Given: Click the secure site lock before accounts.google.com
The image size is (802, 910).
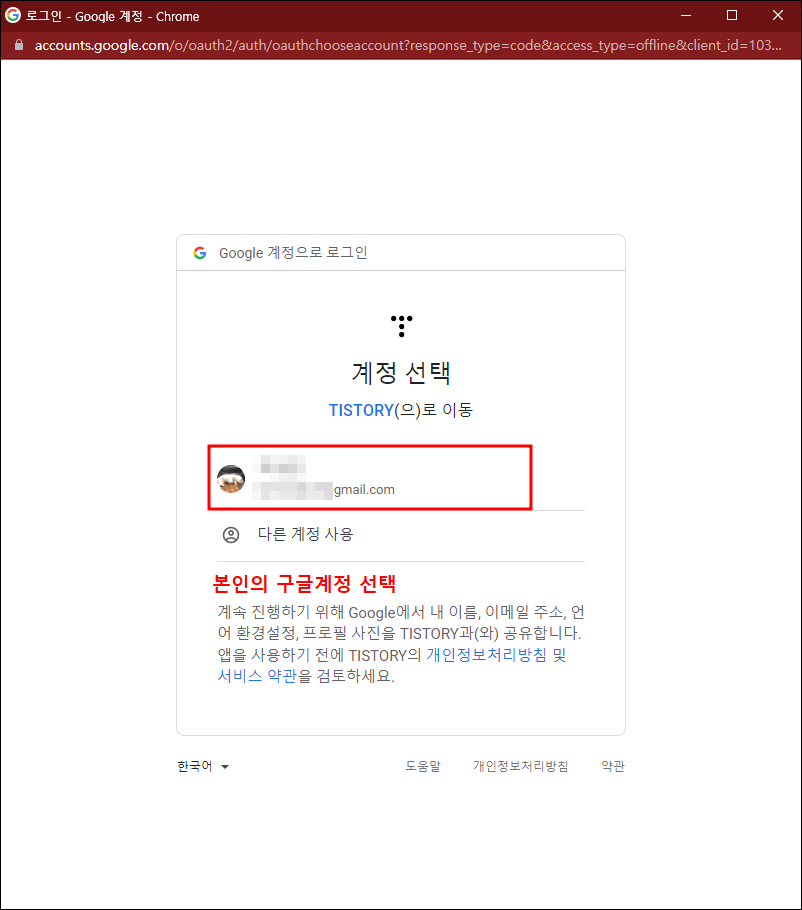Looking at the screenshot, I should click(18, 45).
